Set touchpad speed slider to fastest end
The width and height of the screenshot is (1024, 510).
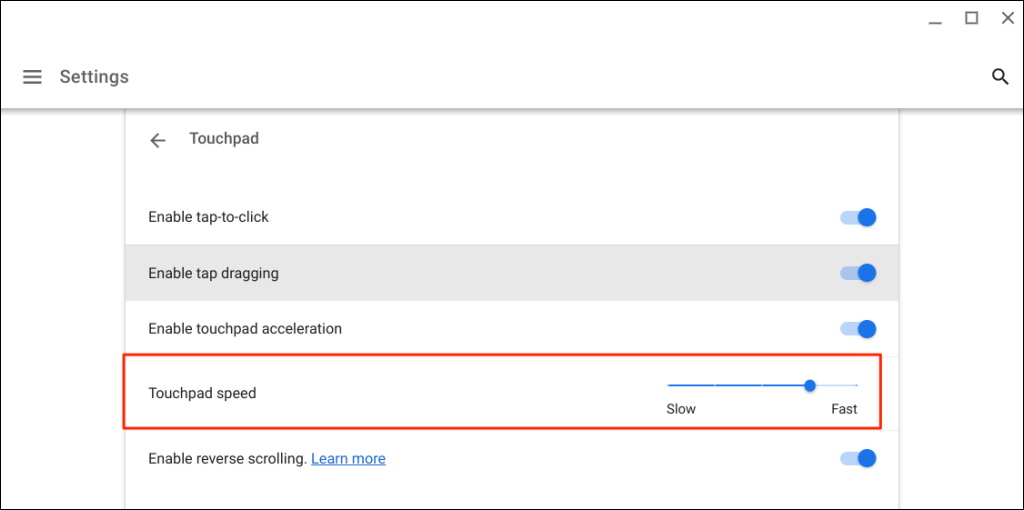857,385
